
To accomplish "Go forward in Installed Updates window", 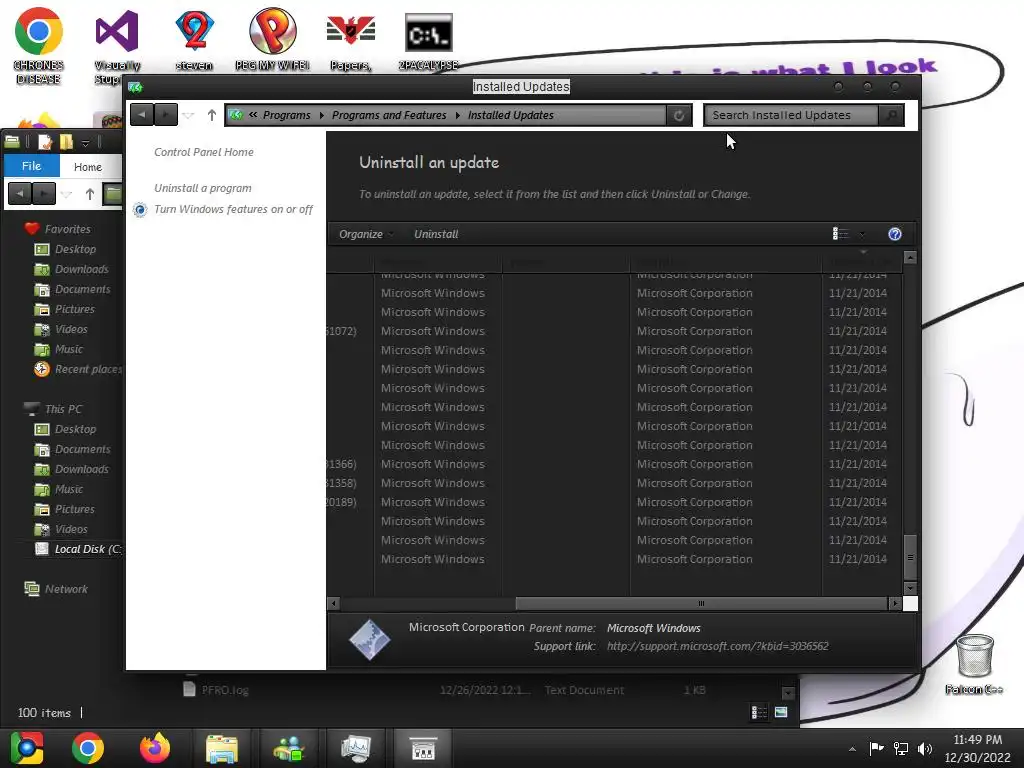I will pyautogui.click(x=166, y=115).
